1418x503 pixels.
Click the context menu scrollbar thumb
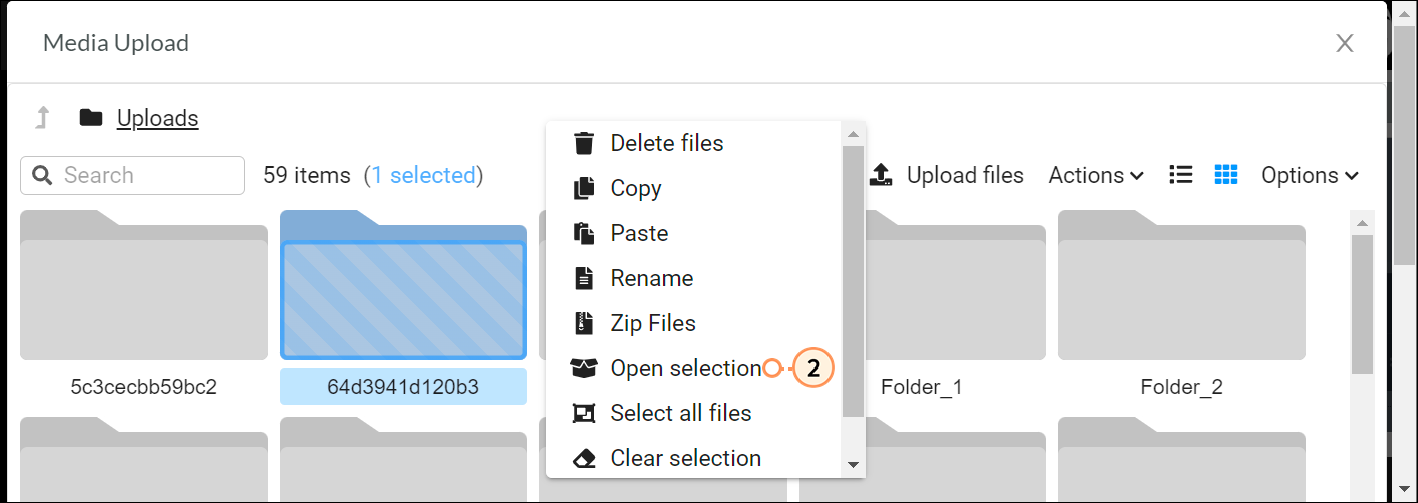pyautogui.click(x=853, y=281)
